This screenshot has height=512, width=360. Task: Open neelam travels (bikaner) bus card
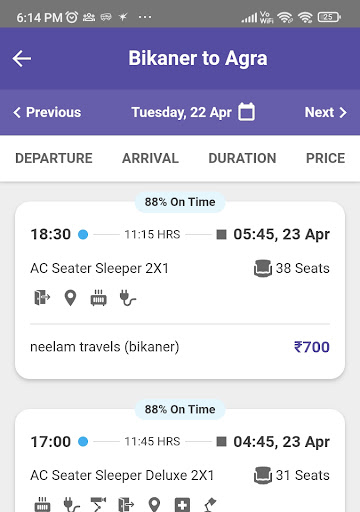pyautogui.click(x=180, y=290)
